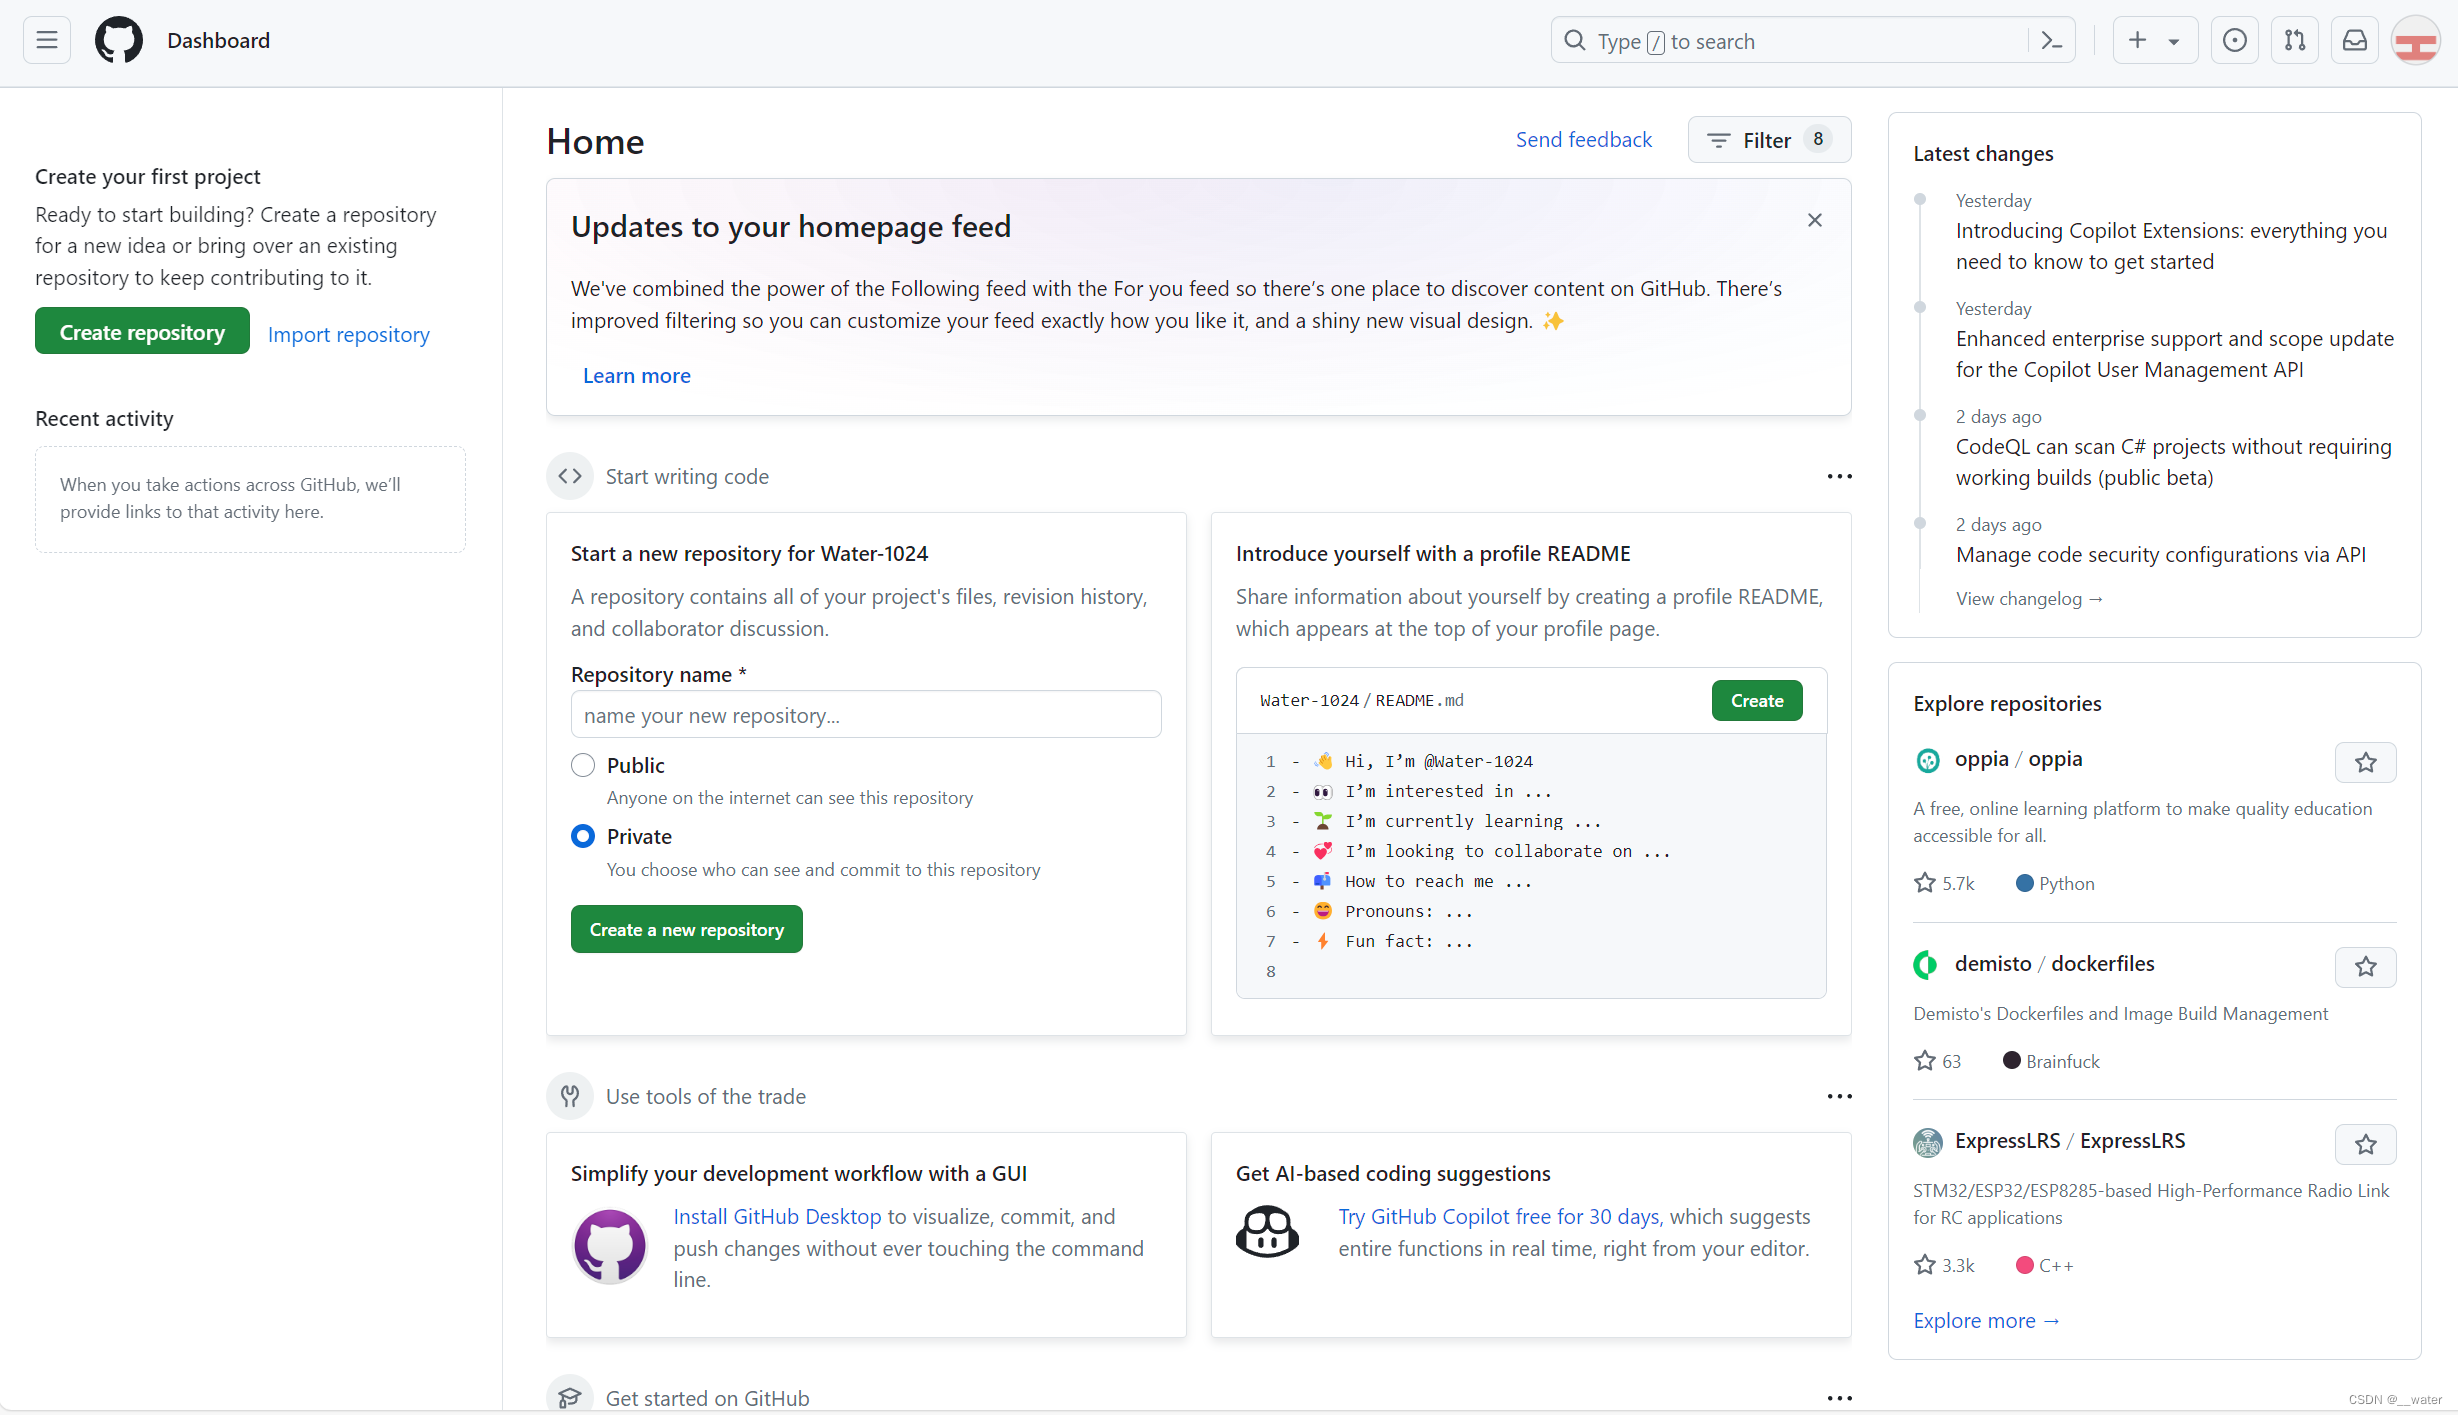Open the user avatar profile menu
2458x1415 pixels.
tap(2415, 41)
